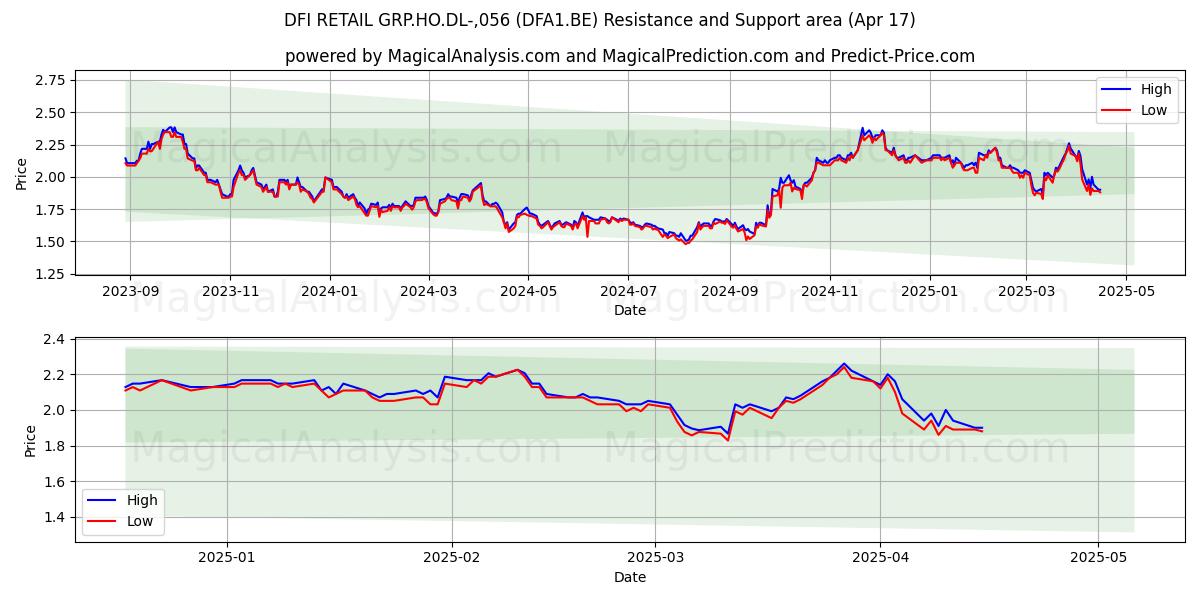The width and height of the screenshot is (1200, 600).
Task: Click the bottom chart 'Price' axis label
Action: 30,440
